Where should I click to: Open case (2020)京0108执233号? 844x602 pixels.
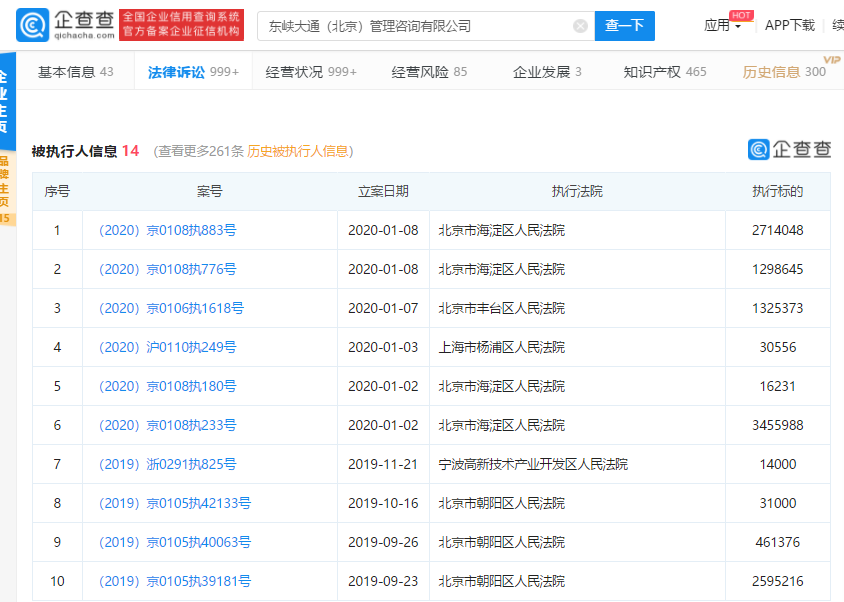point(167,425)
